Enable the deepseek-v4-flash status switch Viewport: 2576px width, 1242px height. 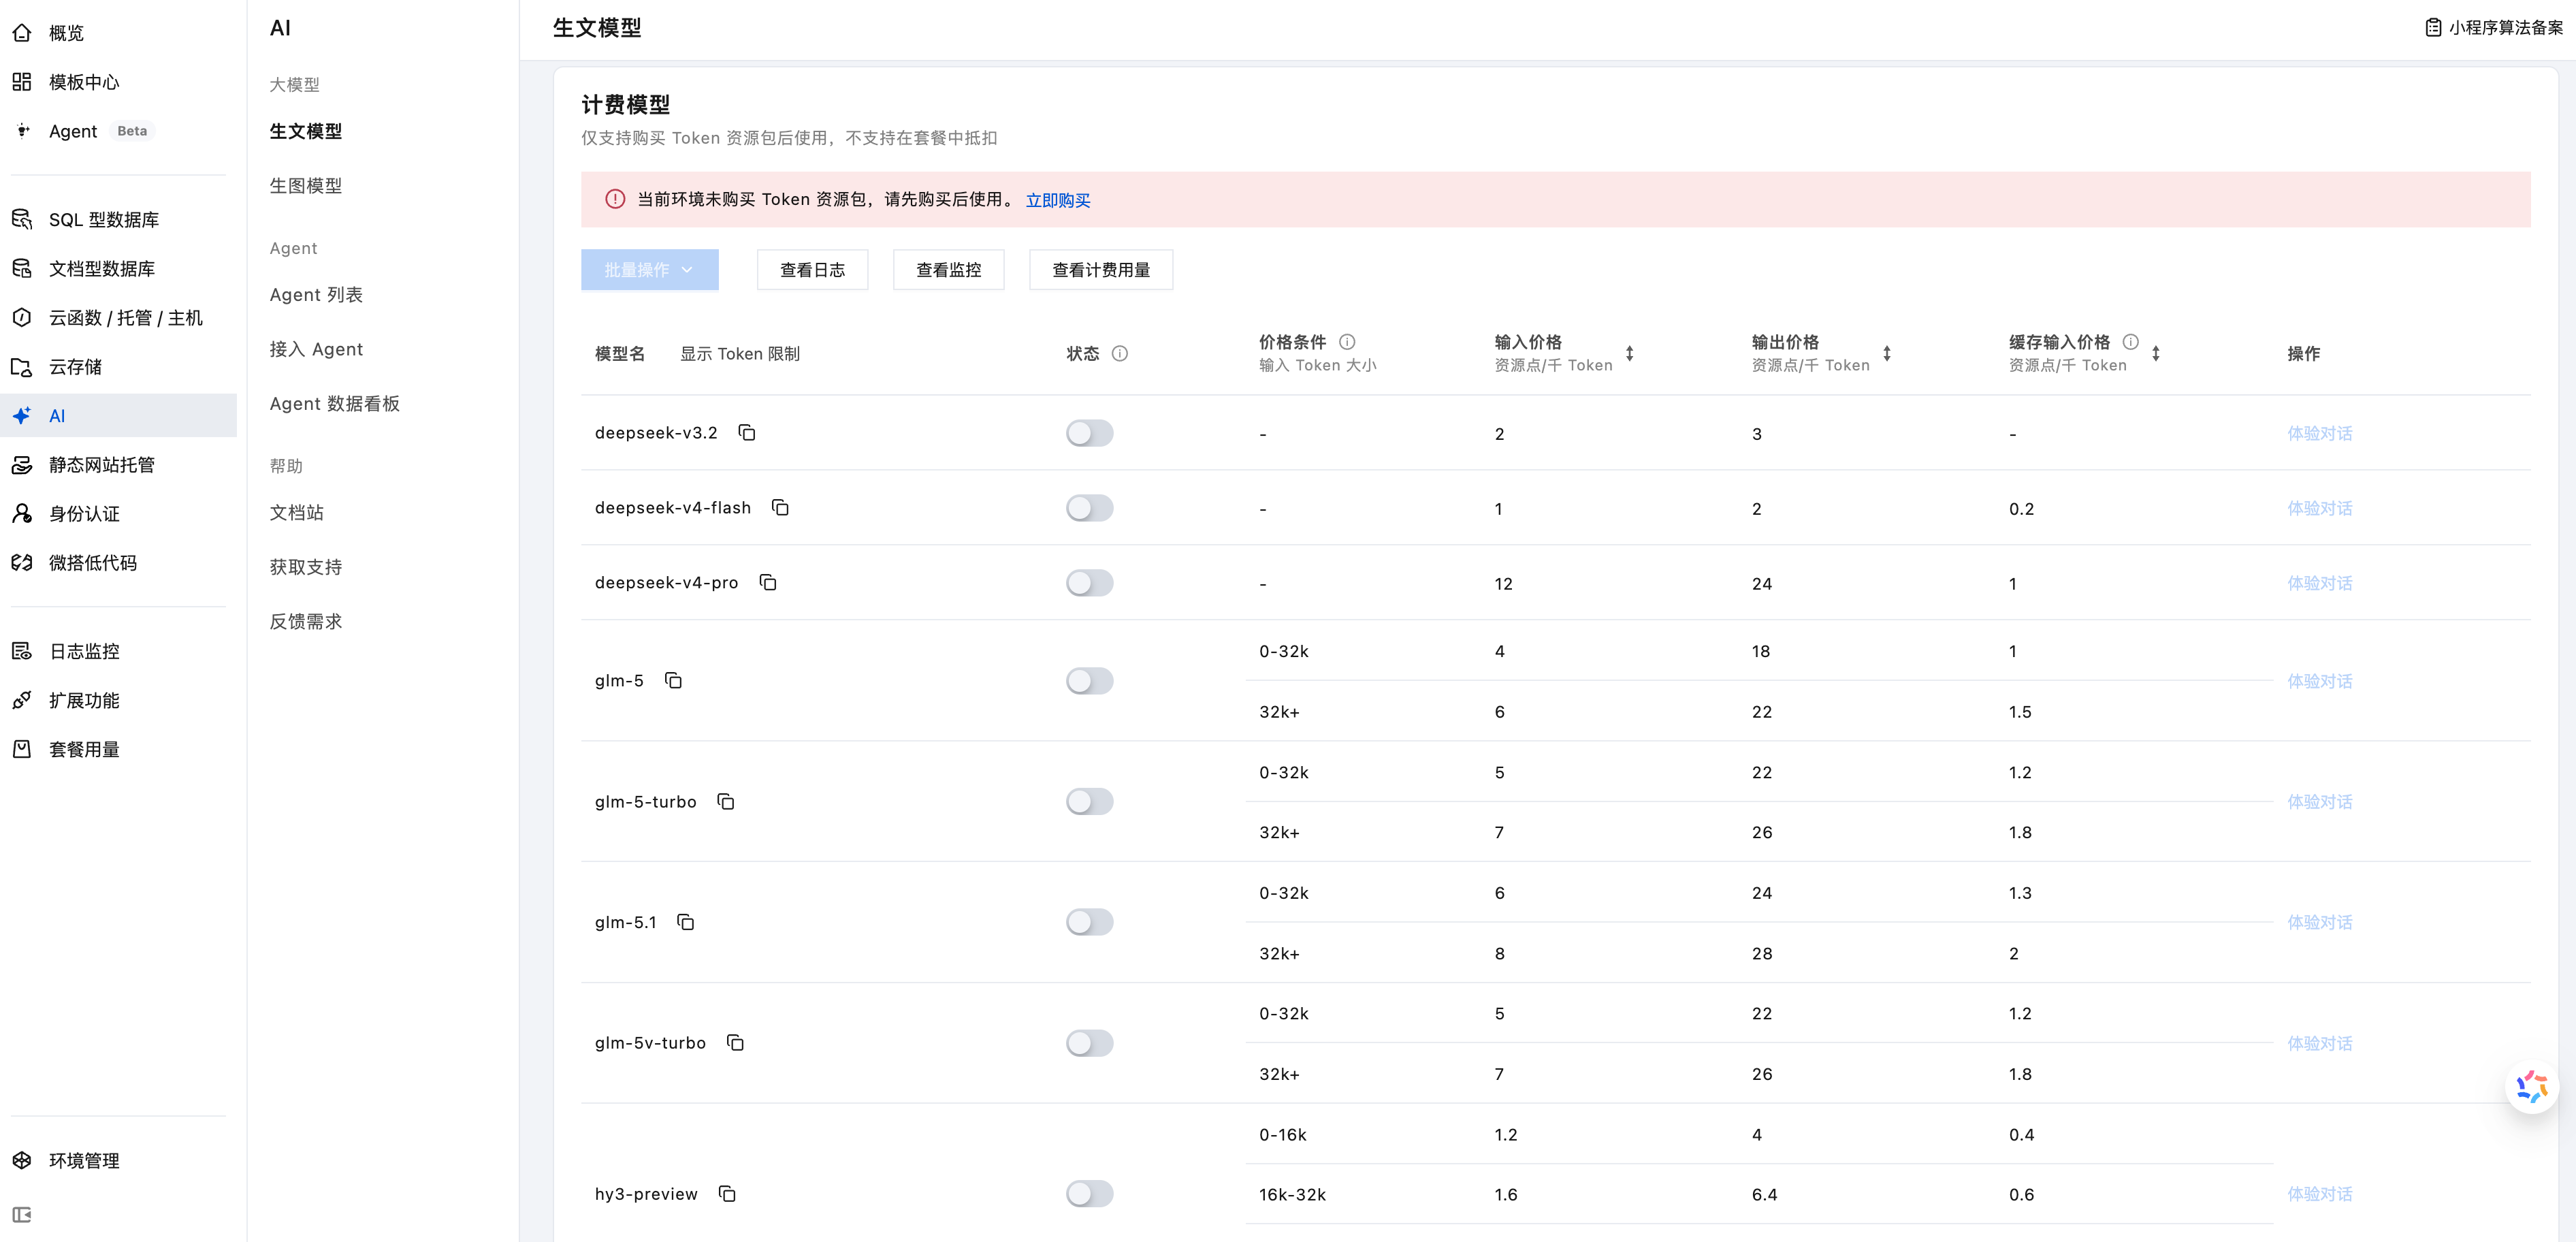point(1089,508)
